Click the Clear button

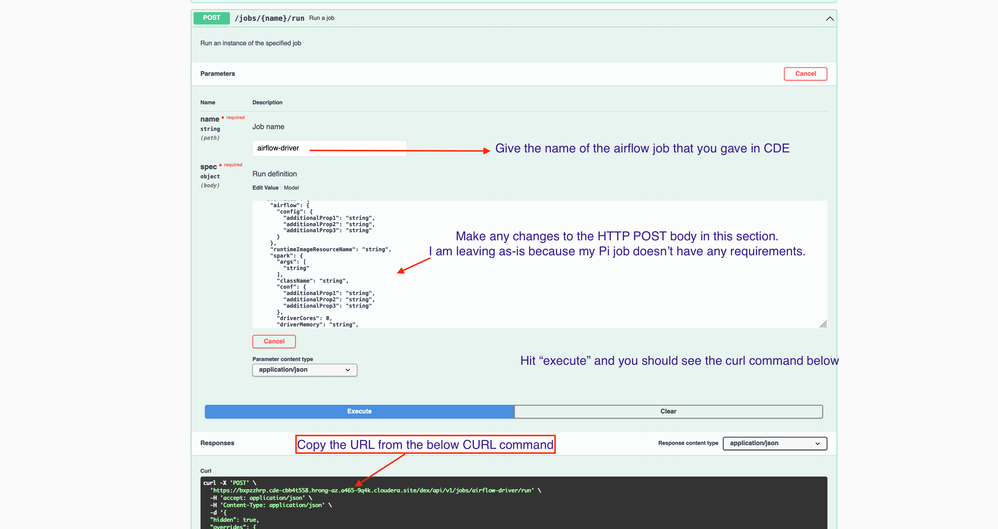668,411
